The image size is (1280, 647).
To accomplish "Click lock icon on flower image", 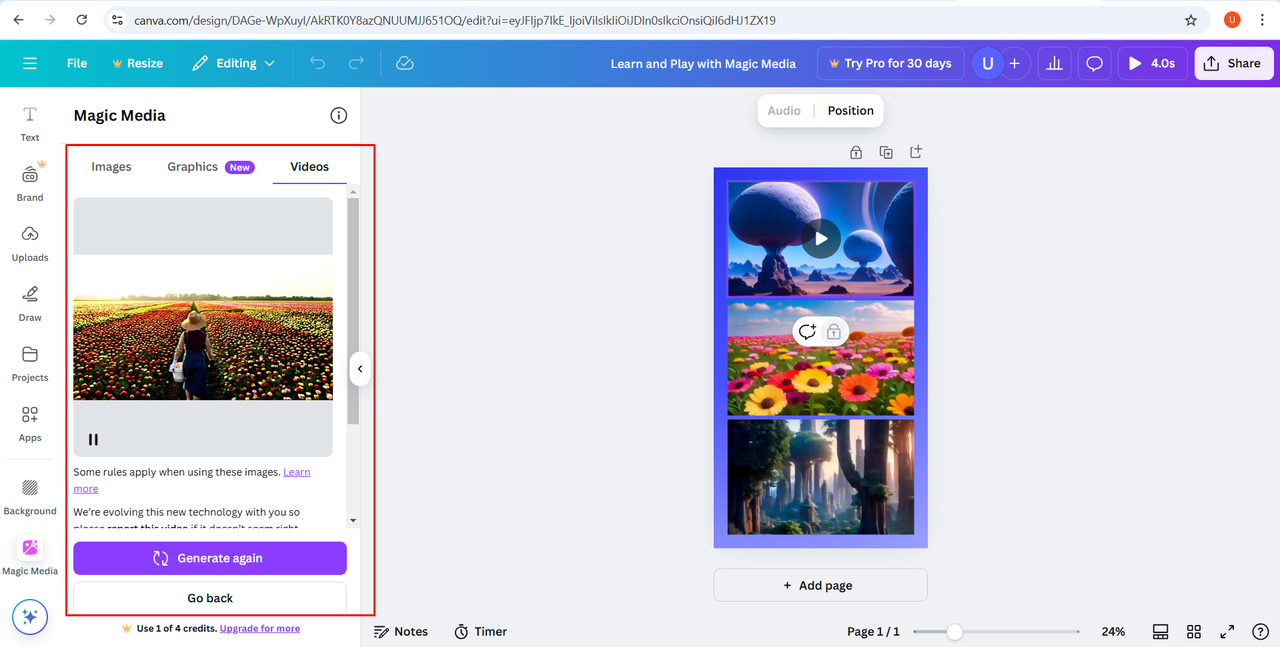I will (834, 331).
